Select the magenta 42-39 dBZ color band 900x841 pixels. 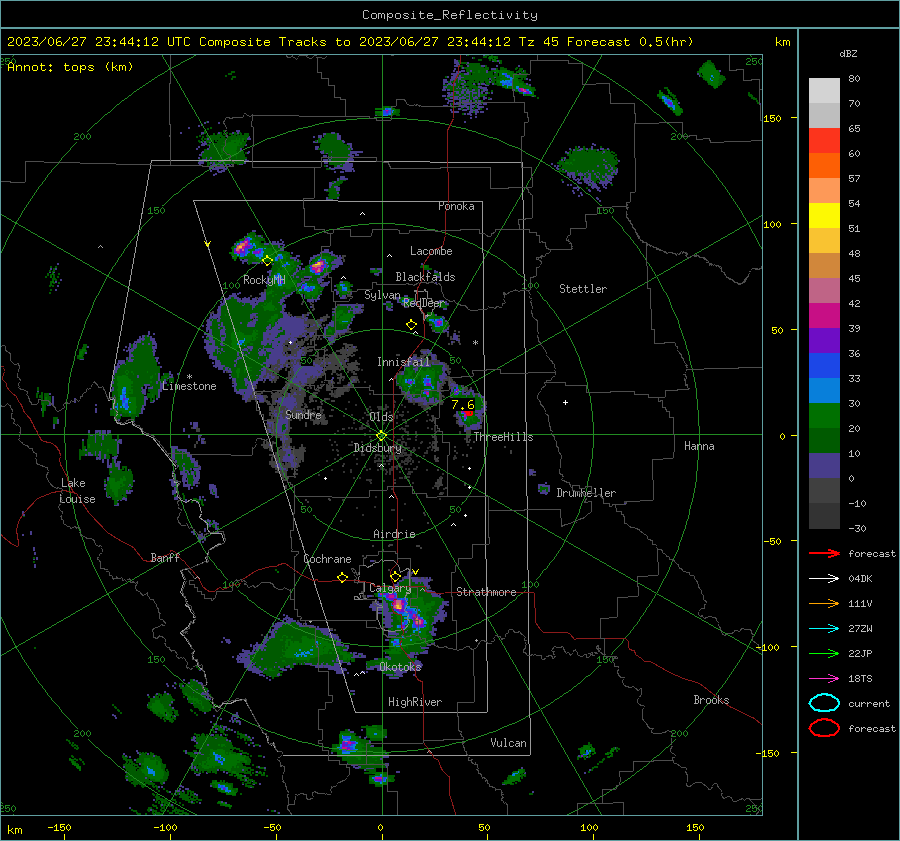click(x=824, y=315)
